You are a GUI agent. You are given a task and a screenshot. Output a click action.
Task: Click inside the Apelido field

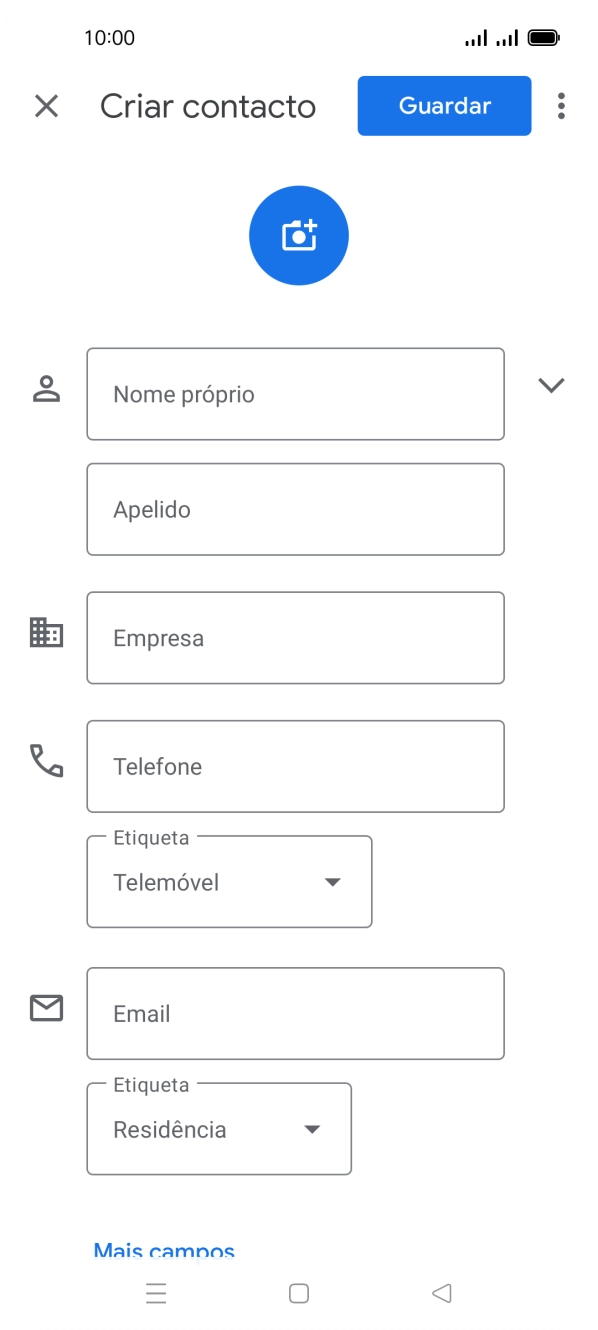295,509
